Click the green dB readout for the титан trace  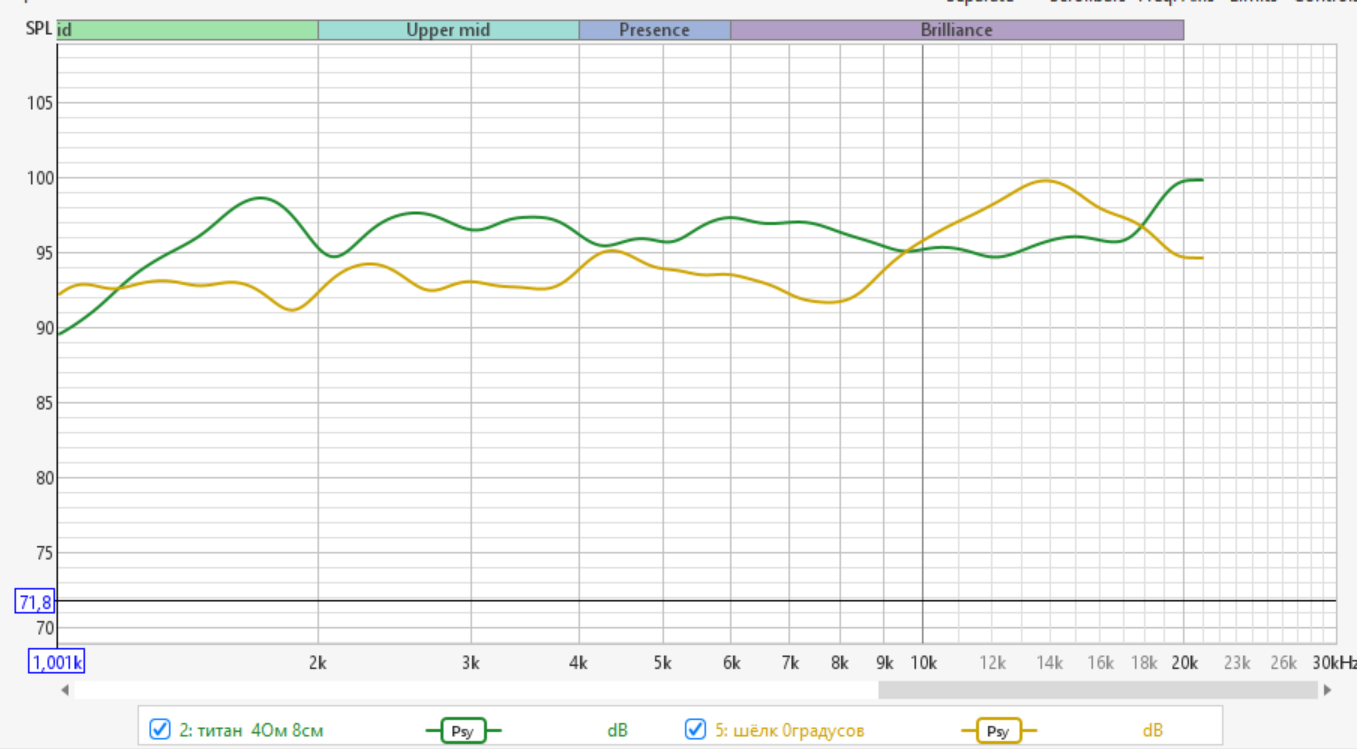click(618, 731)
